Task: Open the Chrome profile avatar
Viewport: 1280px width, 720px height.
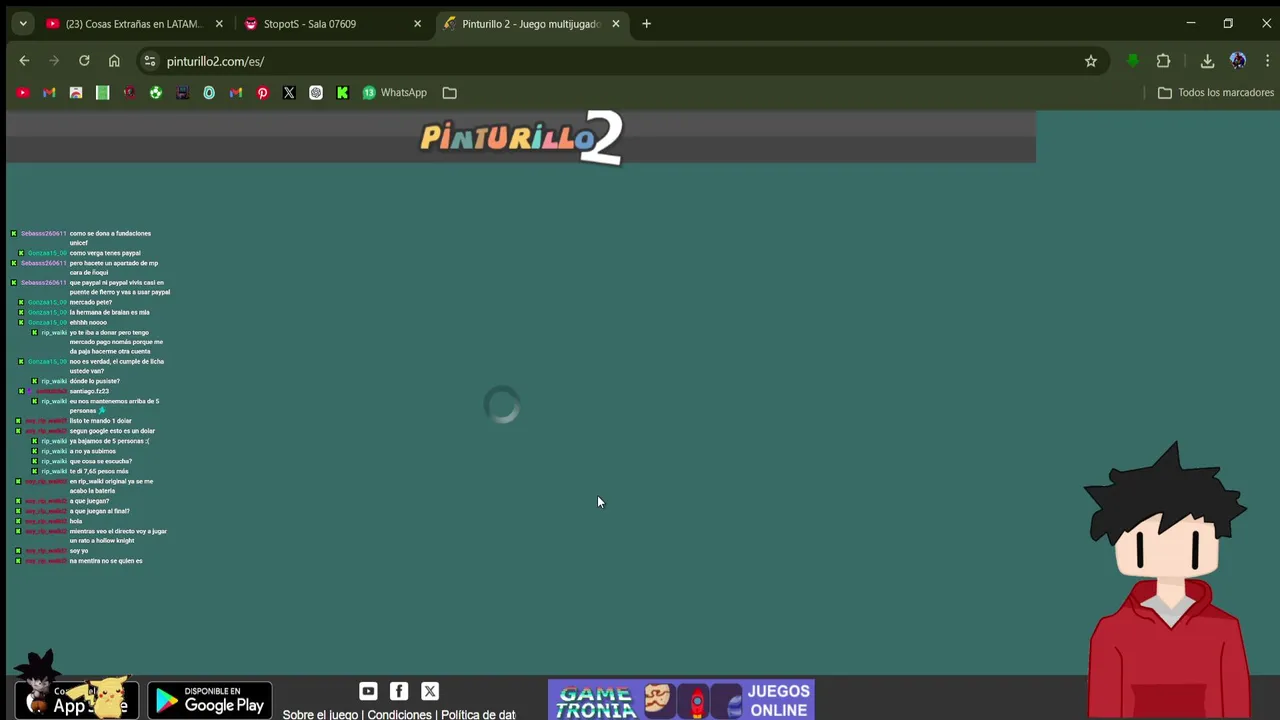Action: coord(1238,61)
